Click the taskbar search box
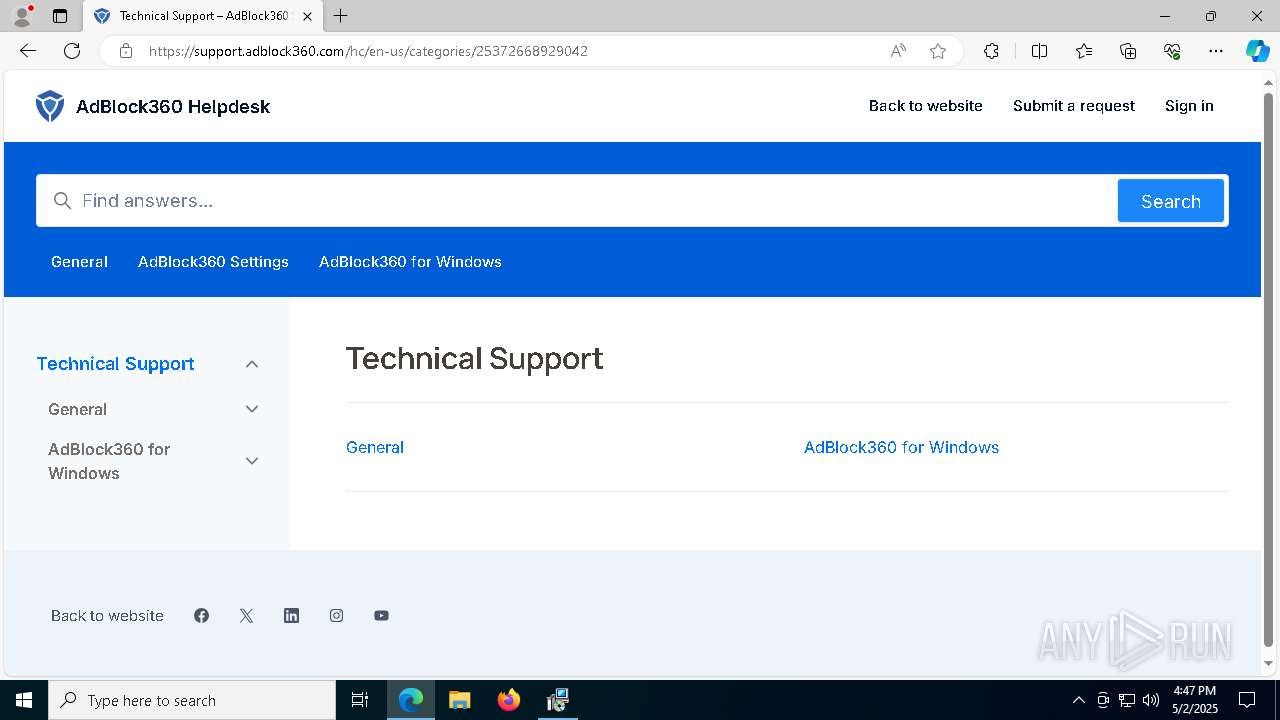 pos(192,700)
